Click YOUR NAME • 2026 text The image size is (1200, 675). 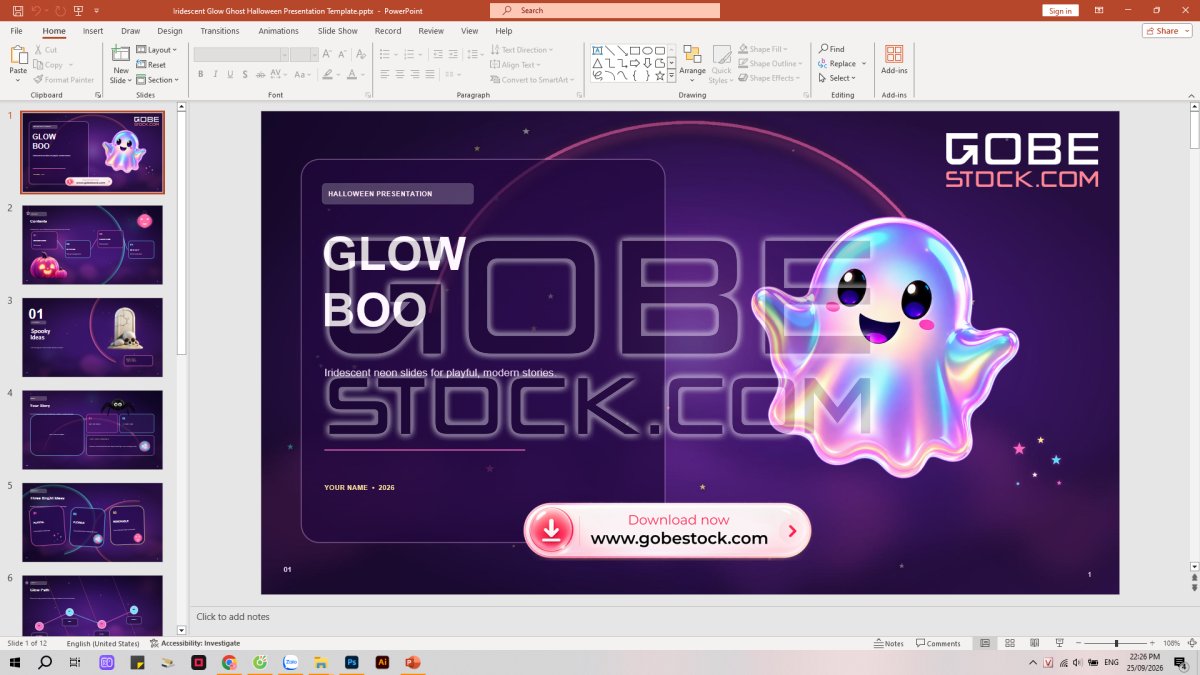click(x=359, y=488)
